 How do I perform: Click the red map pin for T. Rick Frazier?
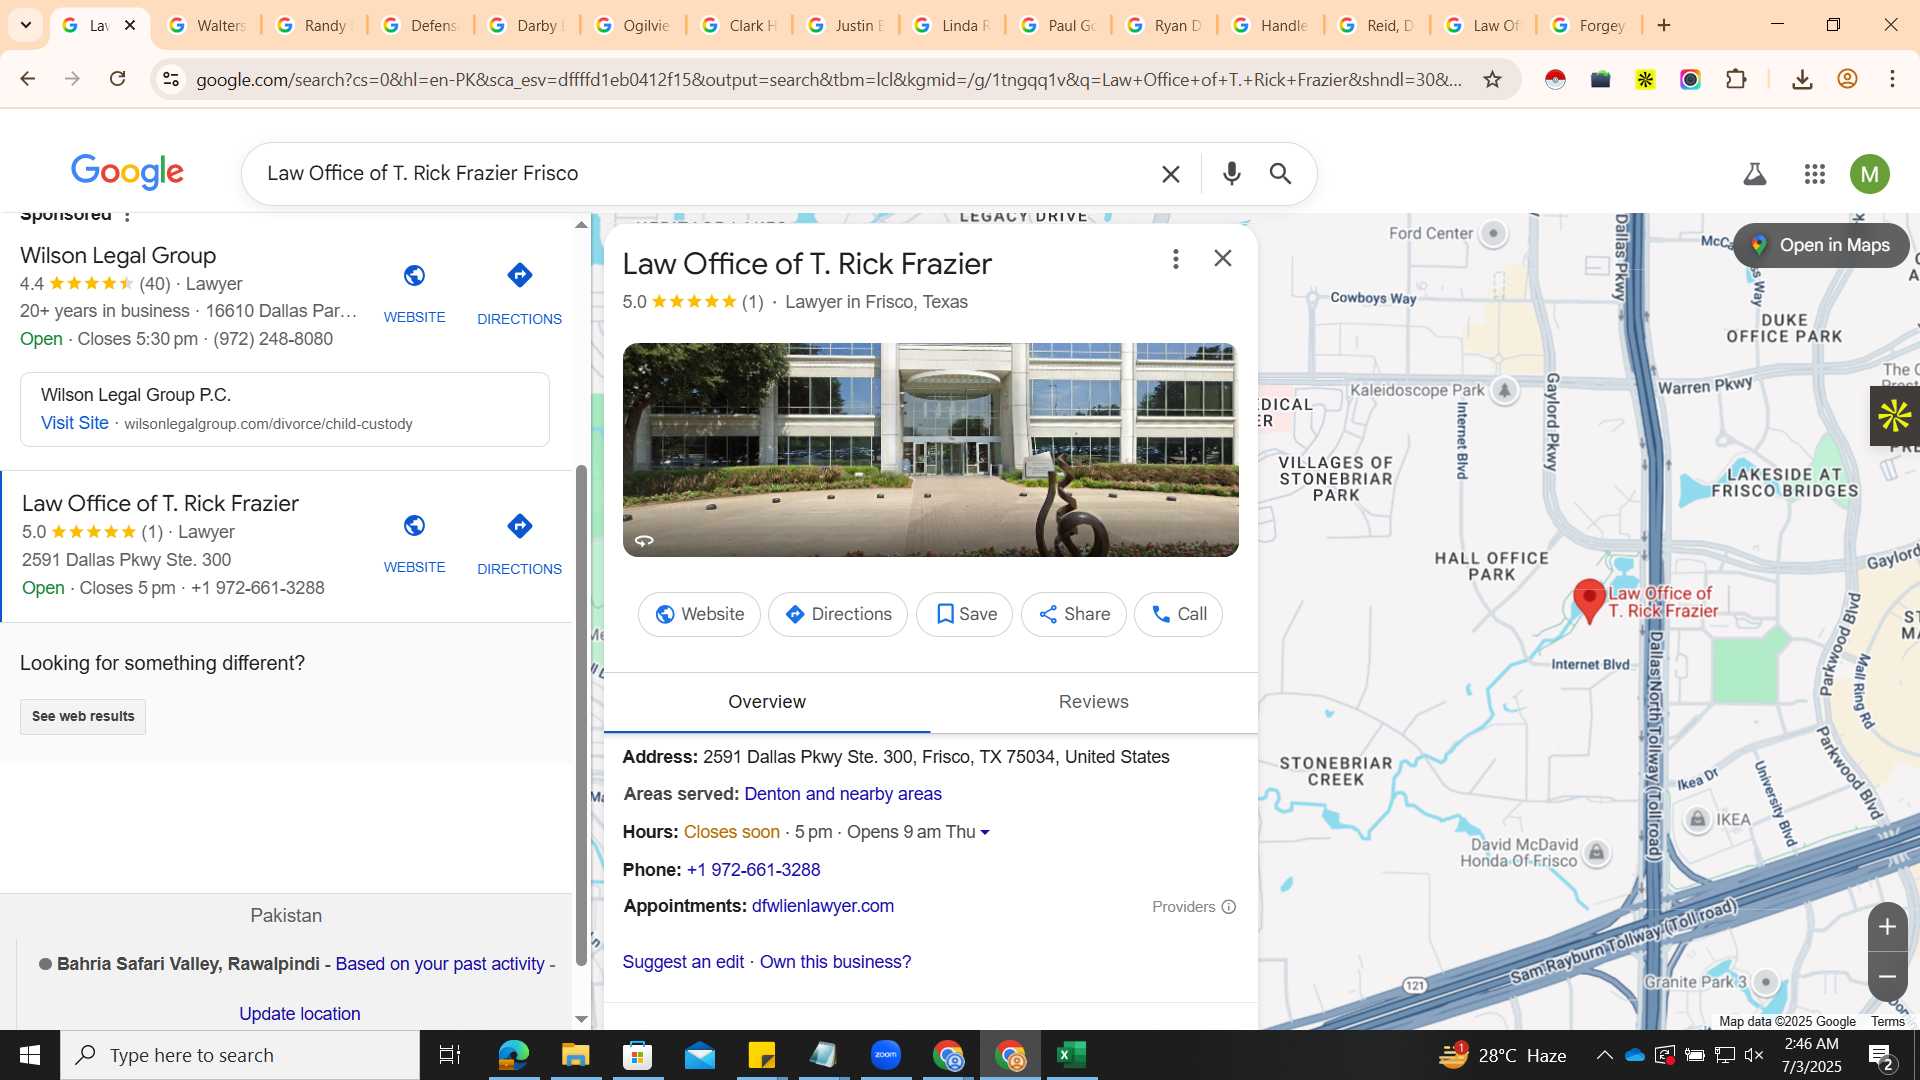pos(1589,601)
